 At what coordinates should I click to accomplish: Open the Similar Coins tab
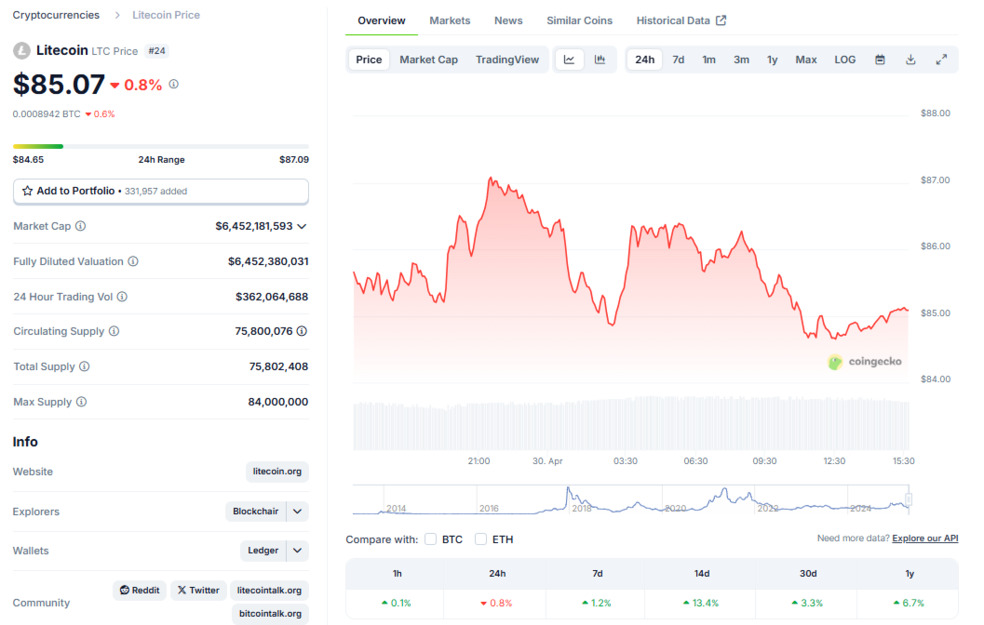click(579, 21)
